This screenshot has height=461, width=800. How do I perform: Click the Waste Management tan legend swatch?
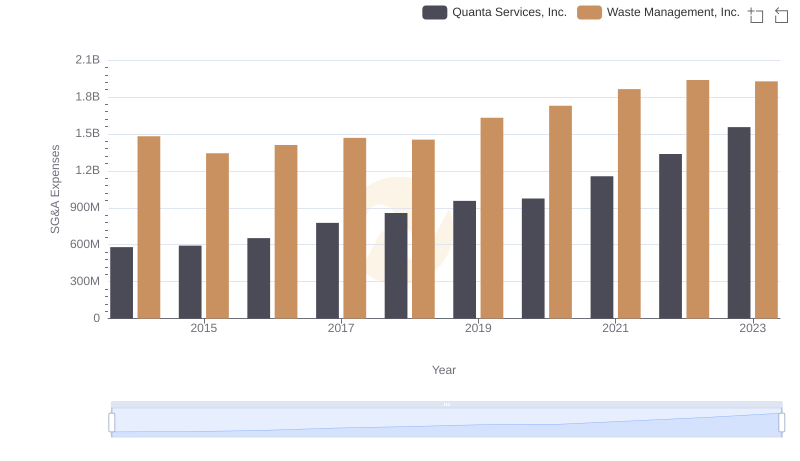[589, 12]
